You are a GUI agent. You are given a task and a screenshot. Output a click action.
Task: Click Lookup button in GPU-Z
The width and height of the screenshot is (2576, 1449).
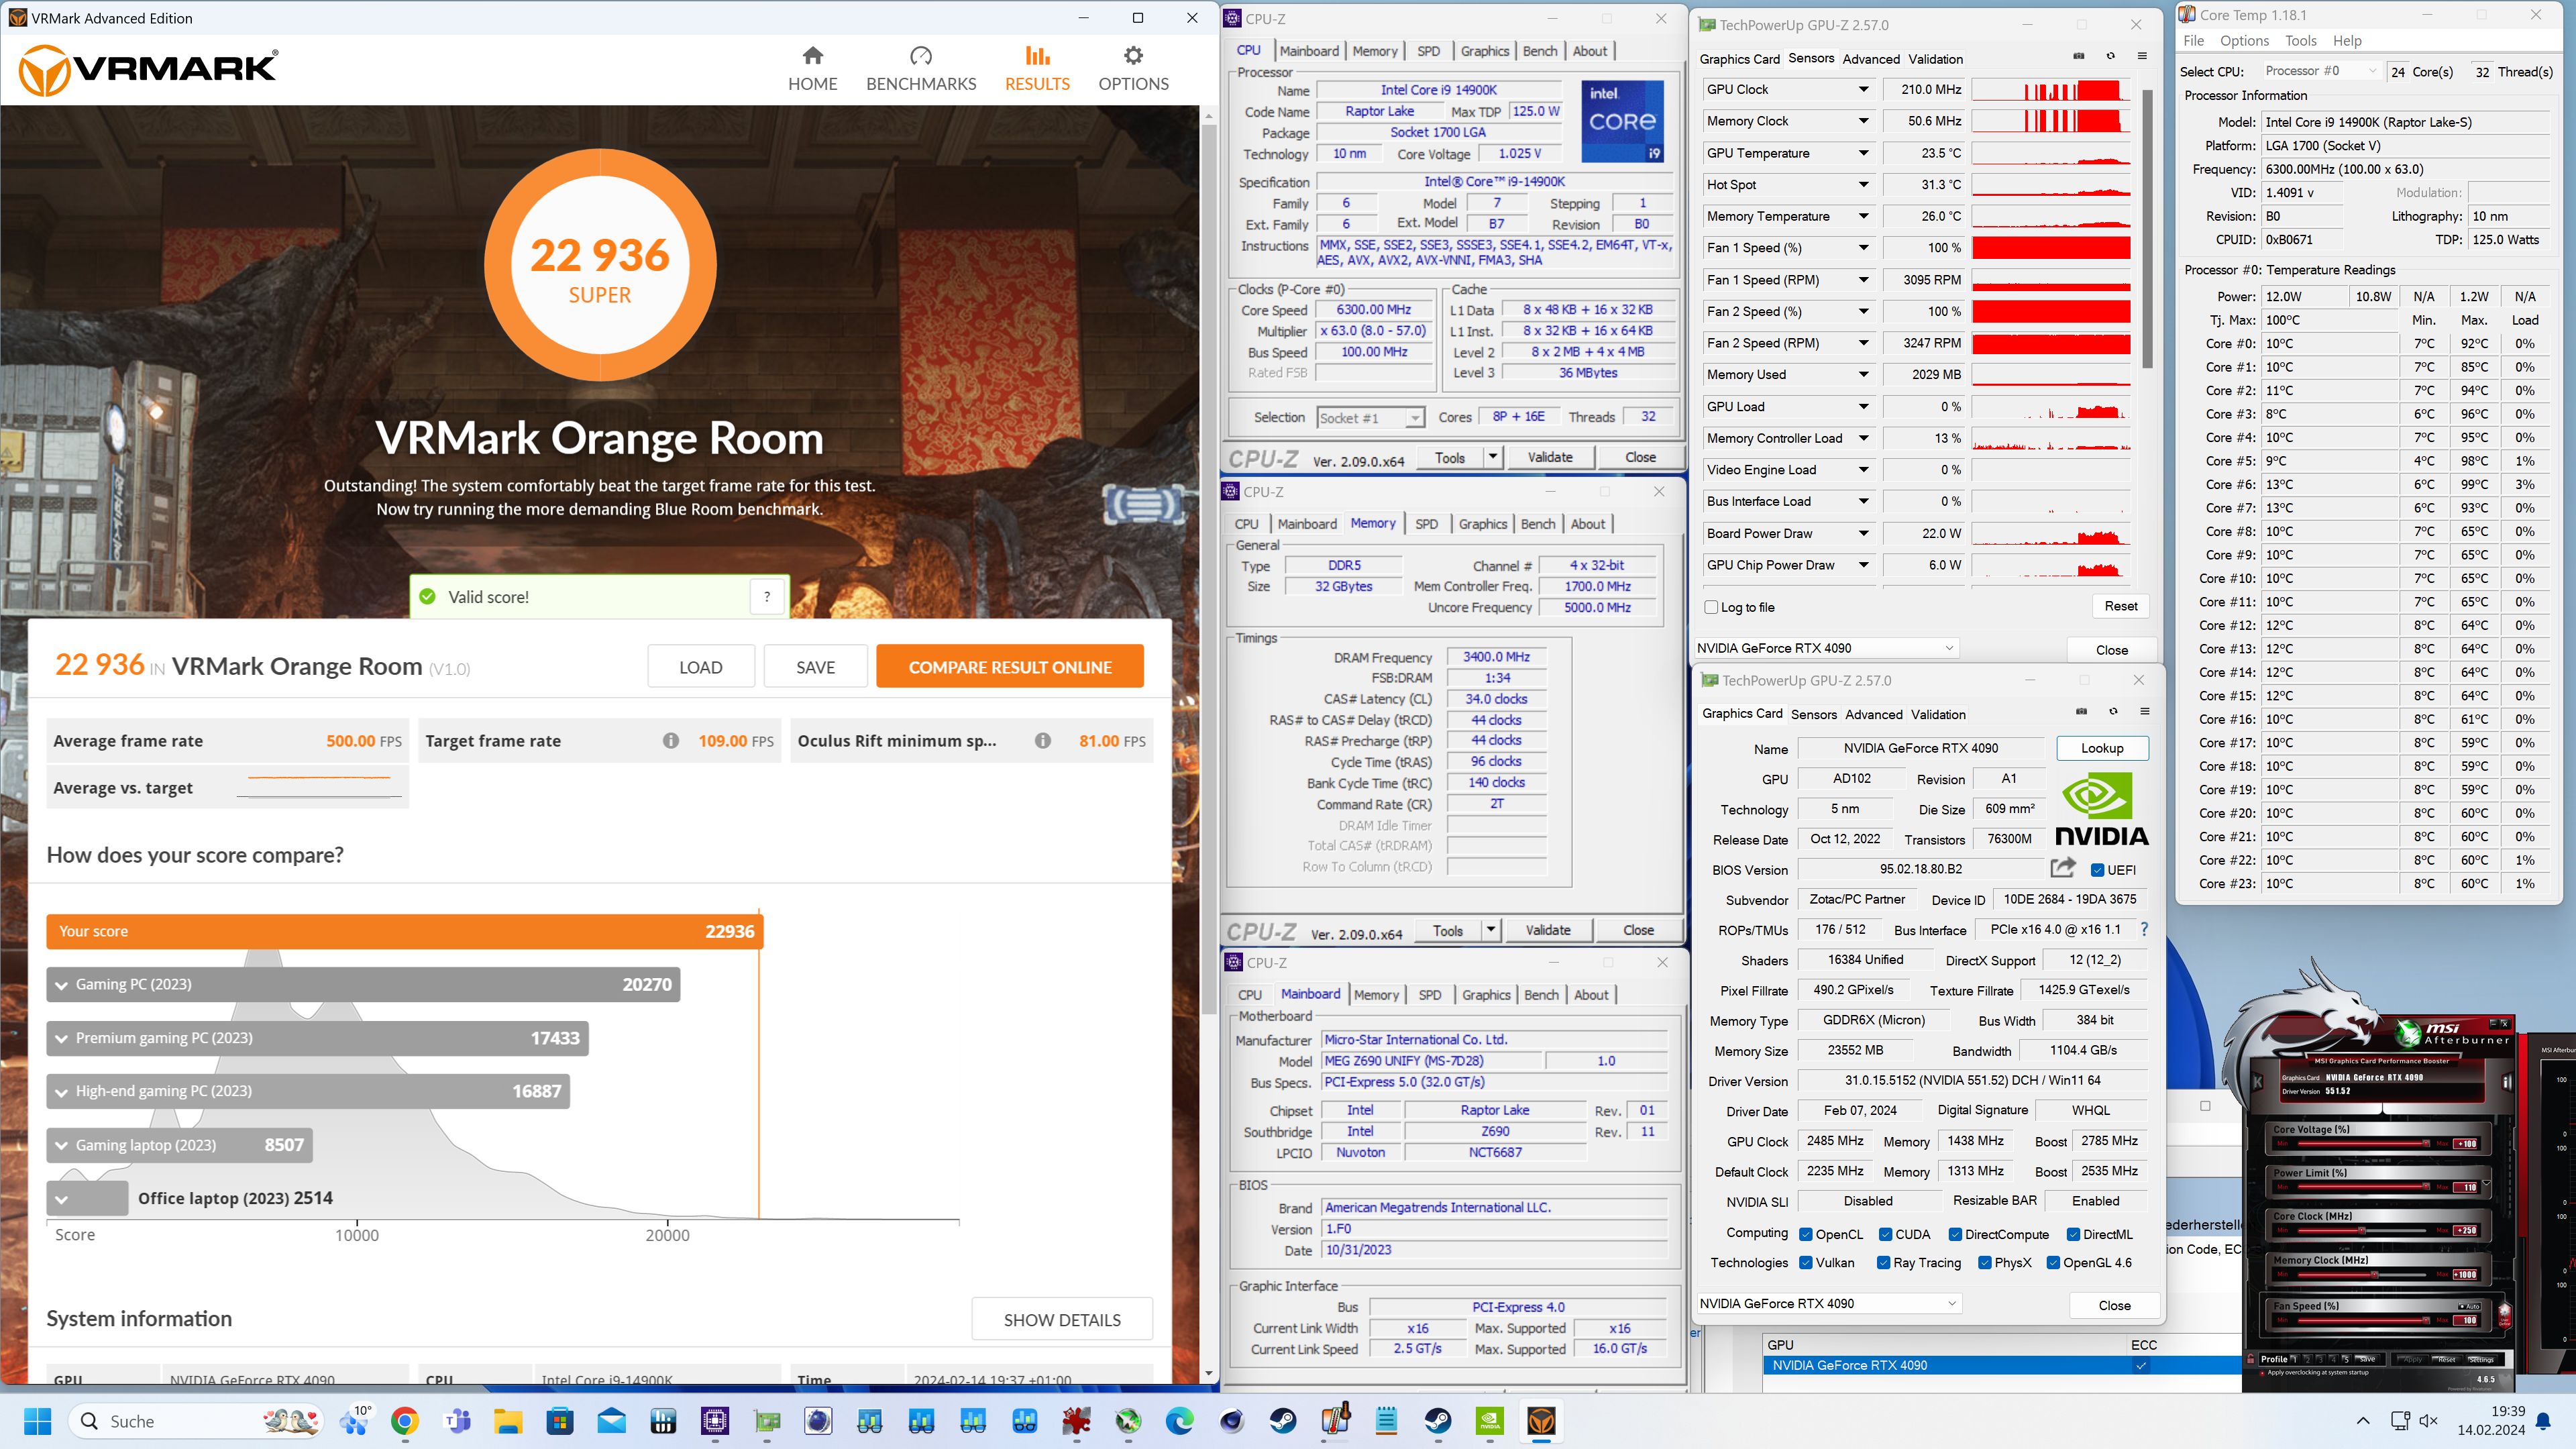coord(2102,748)
